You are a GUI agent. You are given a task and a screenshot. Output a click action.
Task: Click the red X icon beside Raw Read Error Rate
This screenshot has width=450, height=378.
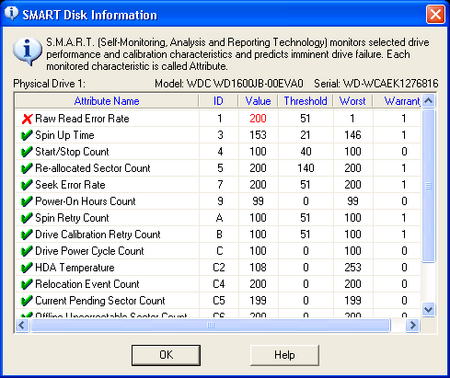coord(27,119)
